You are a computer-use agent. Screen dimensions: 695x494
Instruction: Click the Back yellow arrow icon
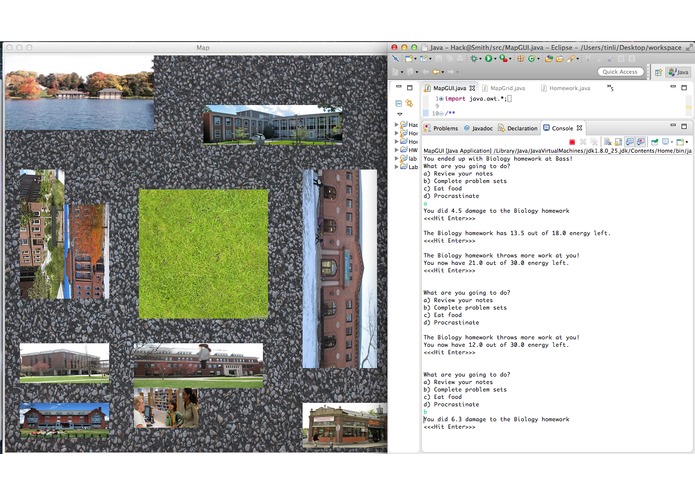tap(436, 72)
